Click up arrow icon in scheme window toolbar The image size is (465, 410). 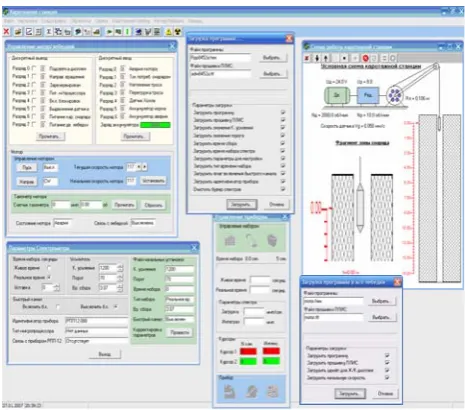[326, 58]
